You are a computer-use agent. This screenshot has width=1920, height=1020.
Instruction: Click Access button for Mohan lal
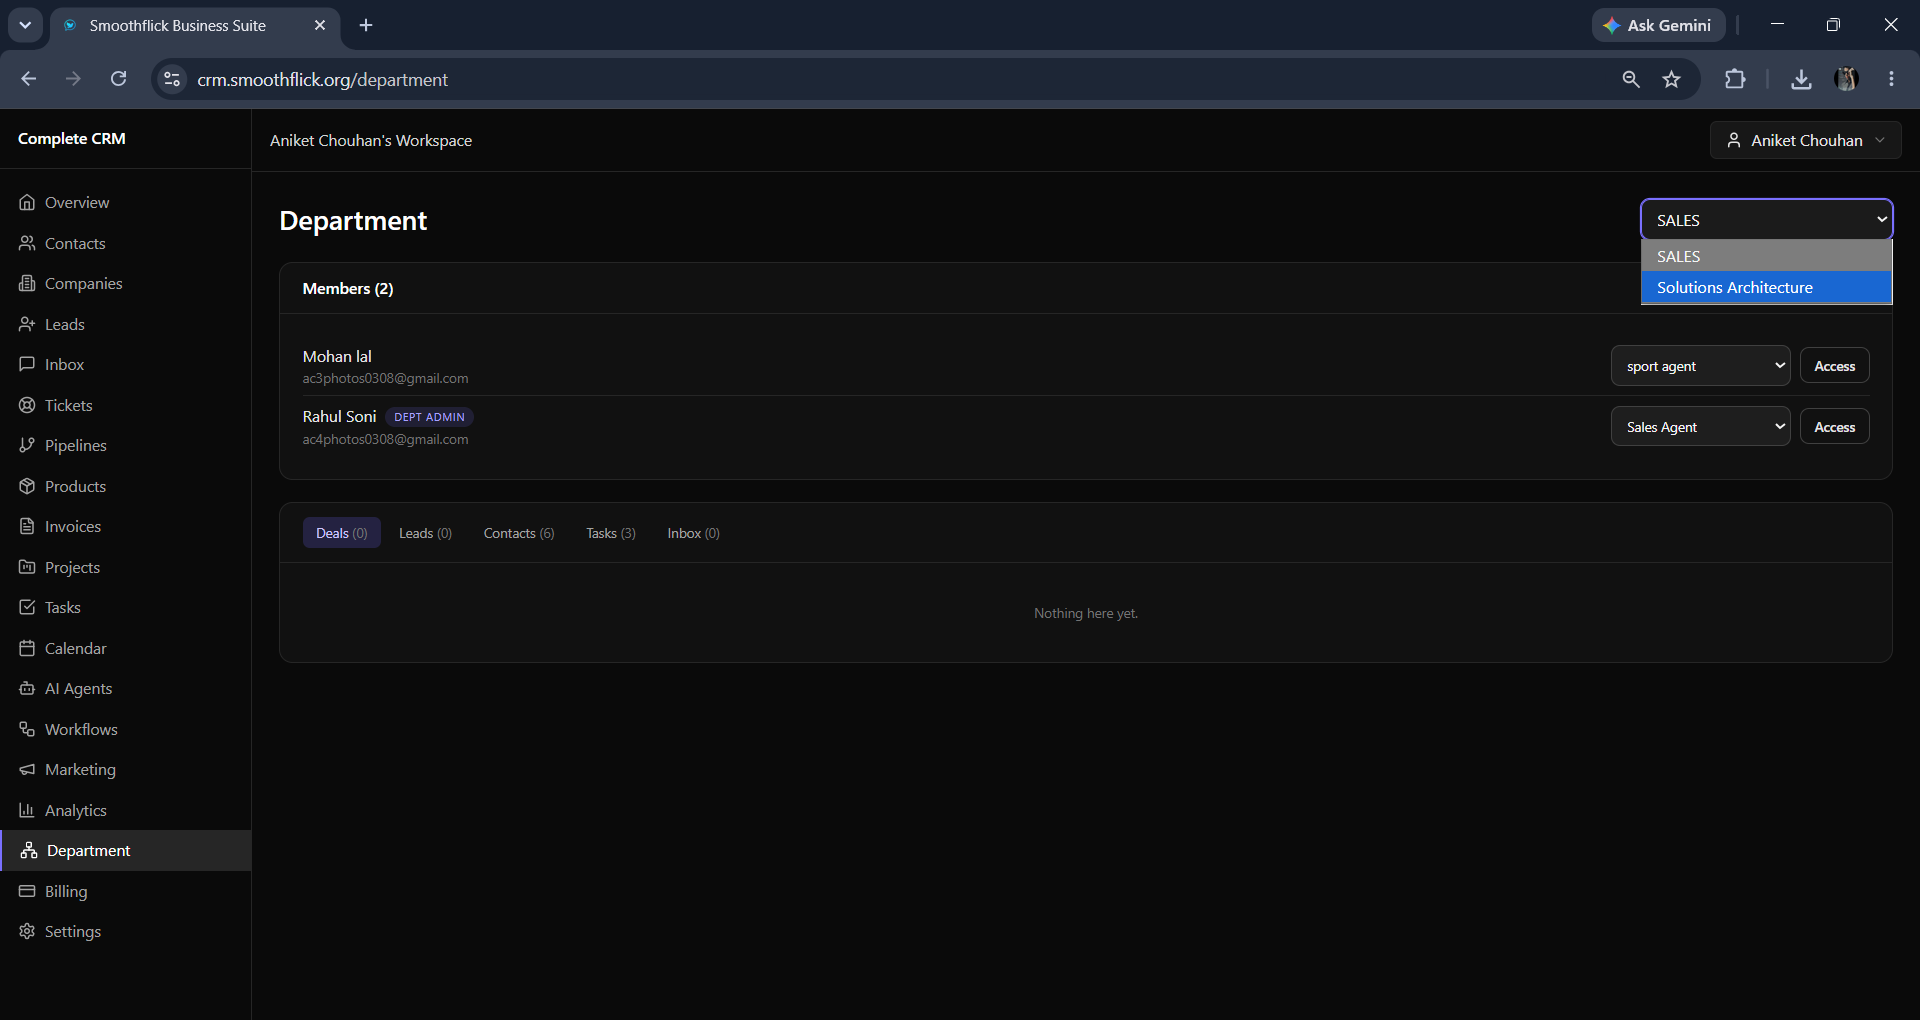[x=1834, y=366]
